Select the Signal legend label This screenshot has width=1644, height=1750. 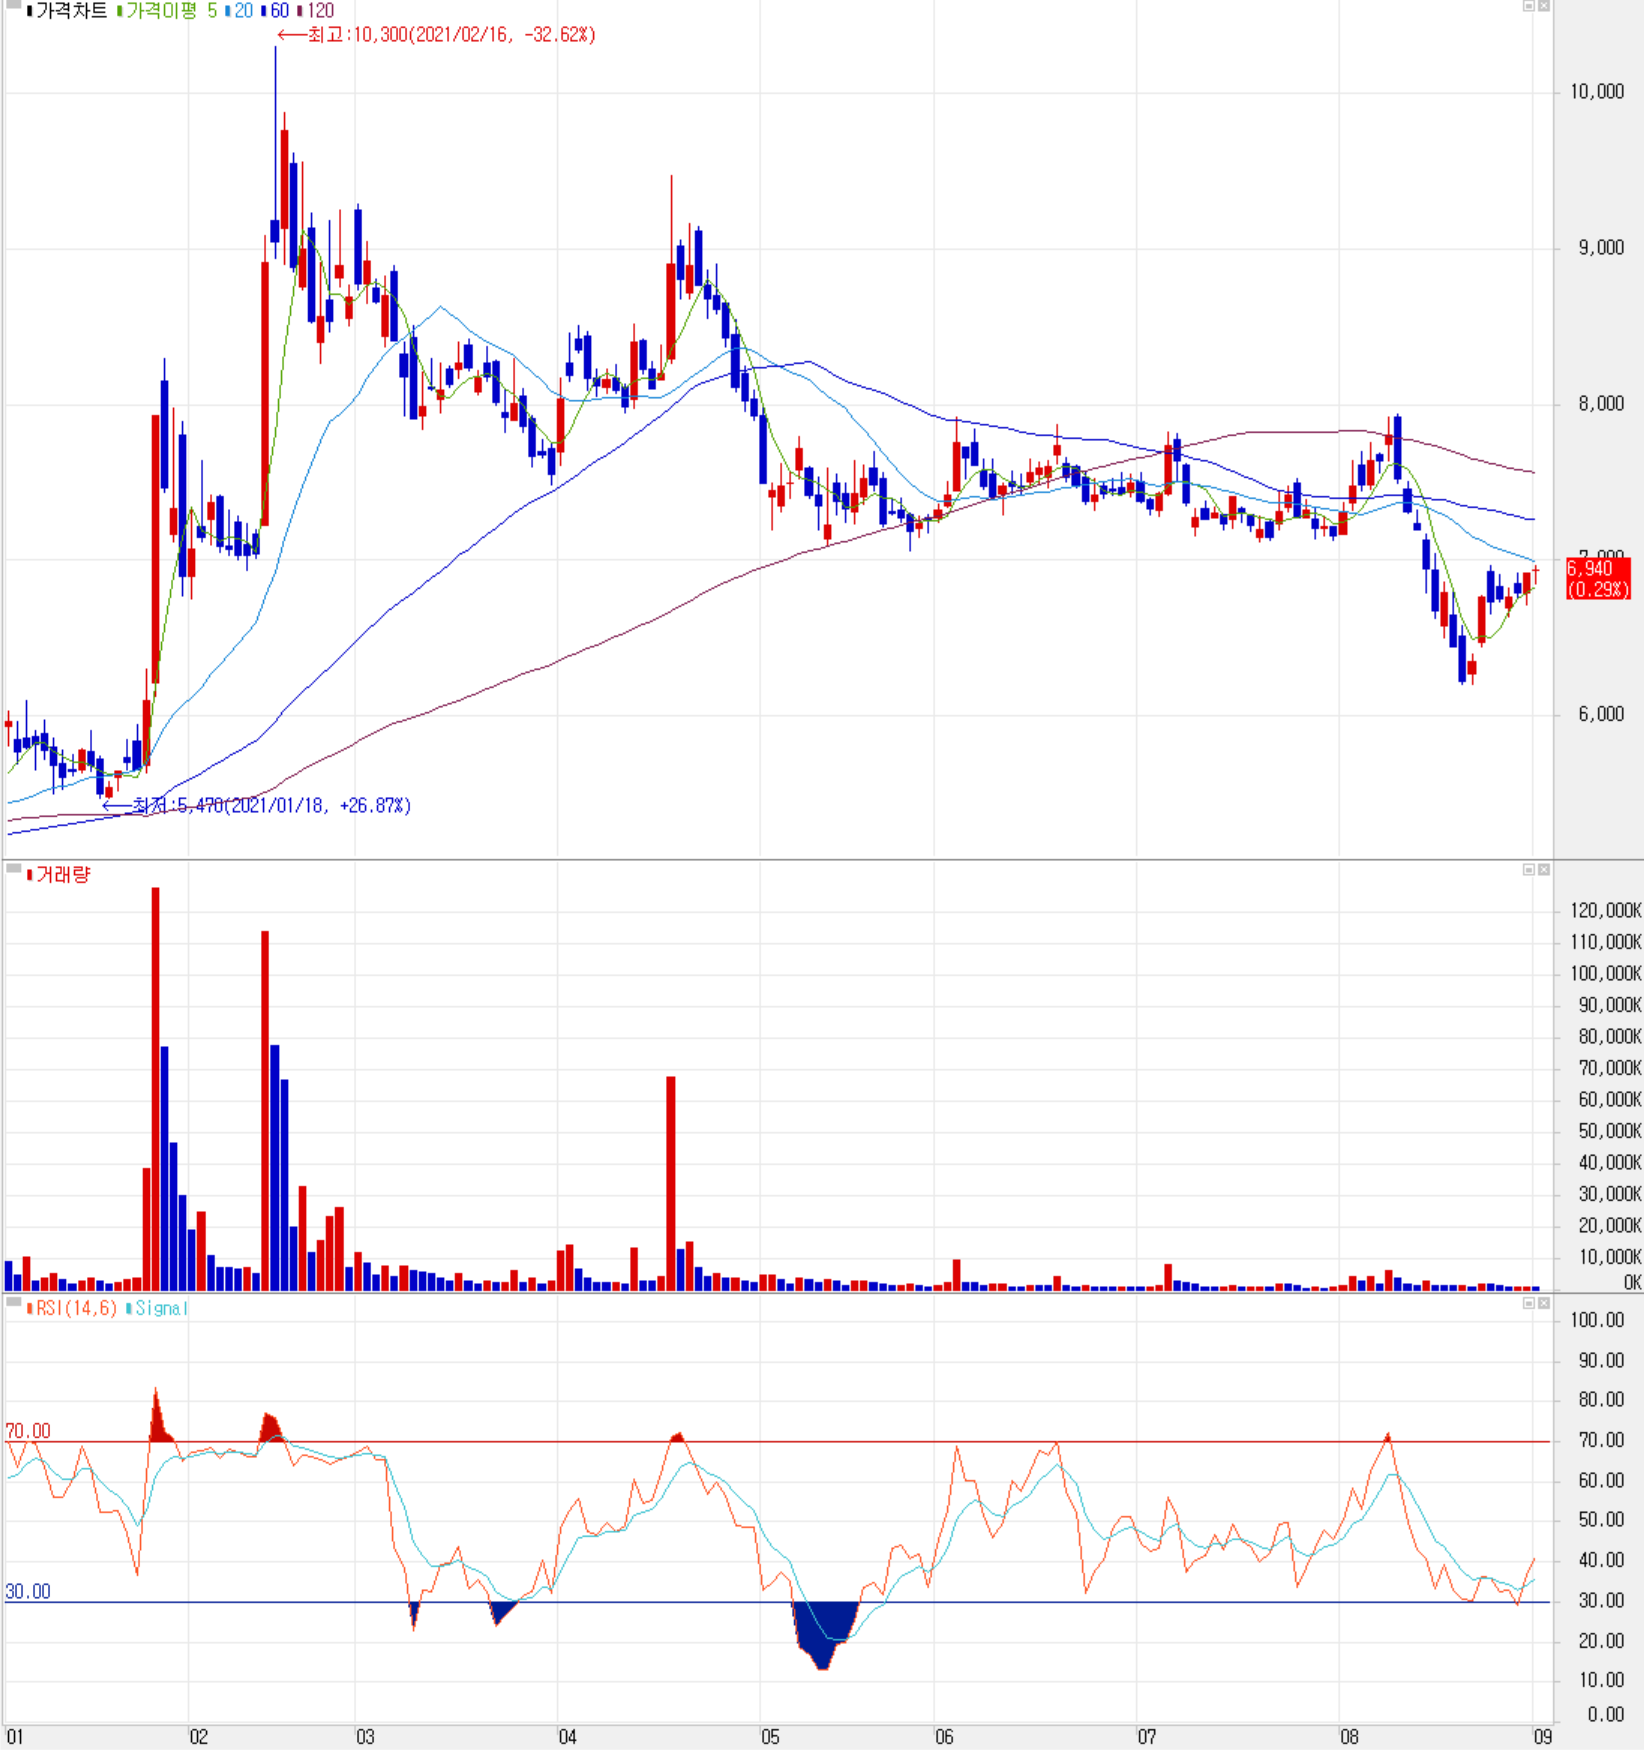tap(161, 1308)
